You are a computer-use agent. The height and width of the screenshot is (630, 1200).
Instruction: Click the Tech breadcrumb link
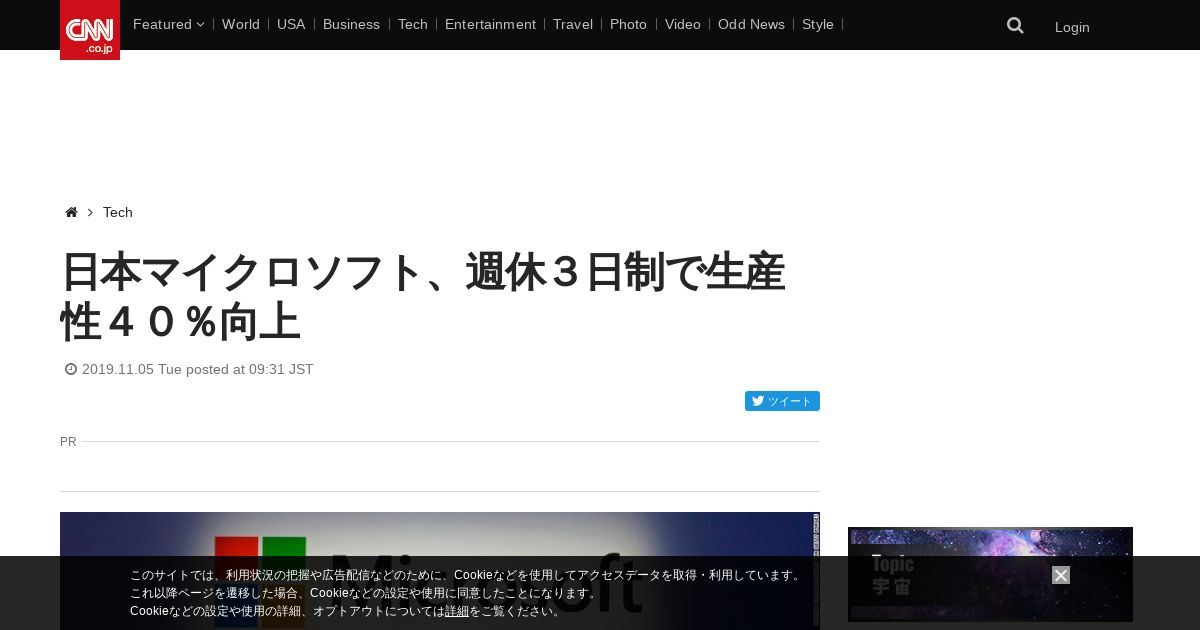coord(118,212)
